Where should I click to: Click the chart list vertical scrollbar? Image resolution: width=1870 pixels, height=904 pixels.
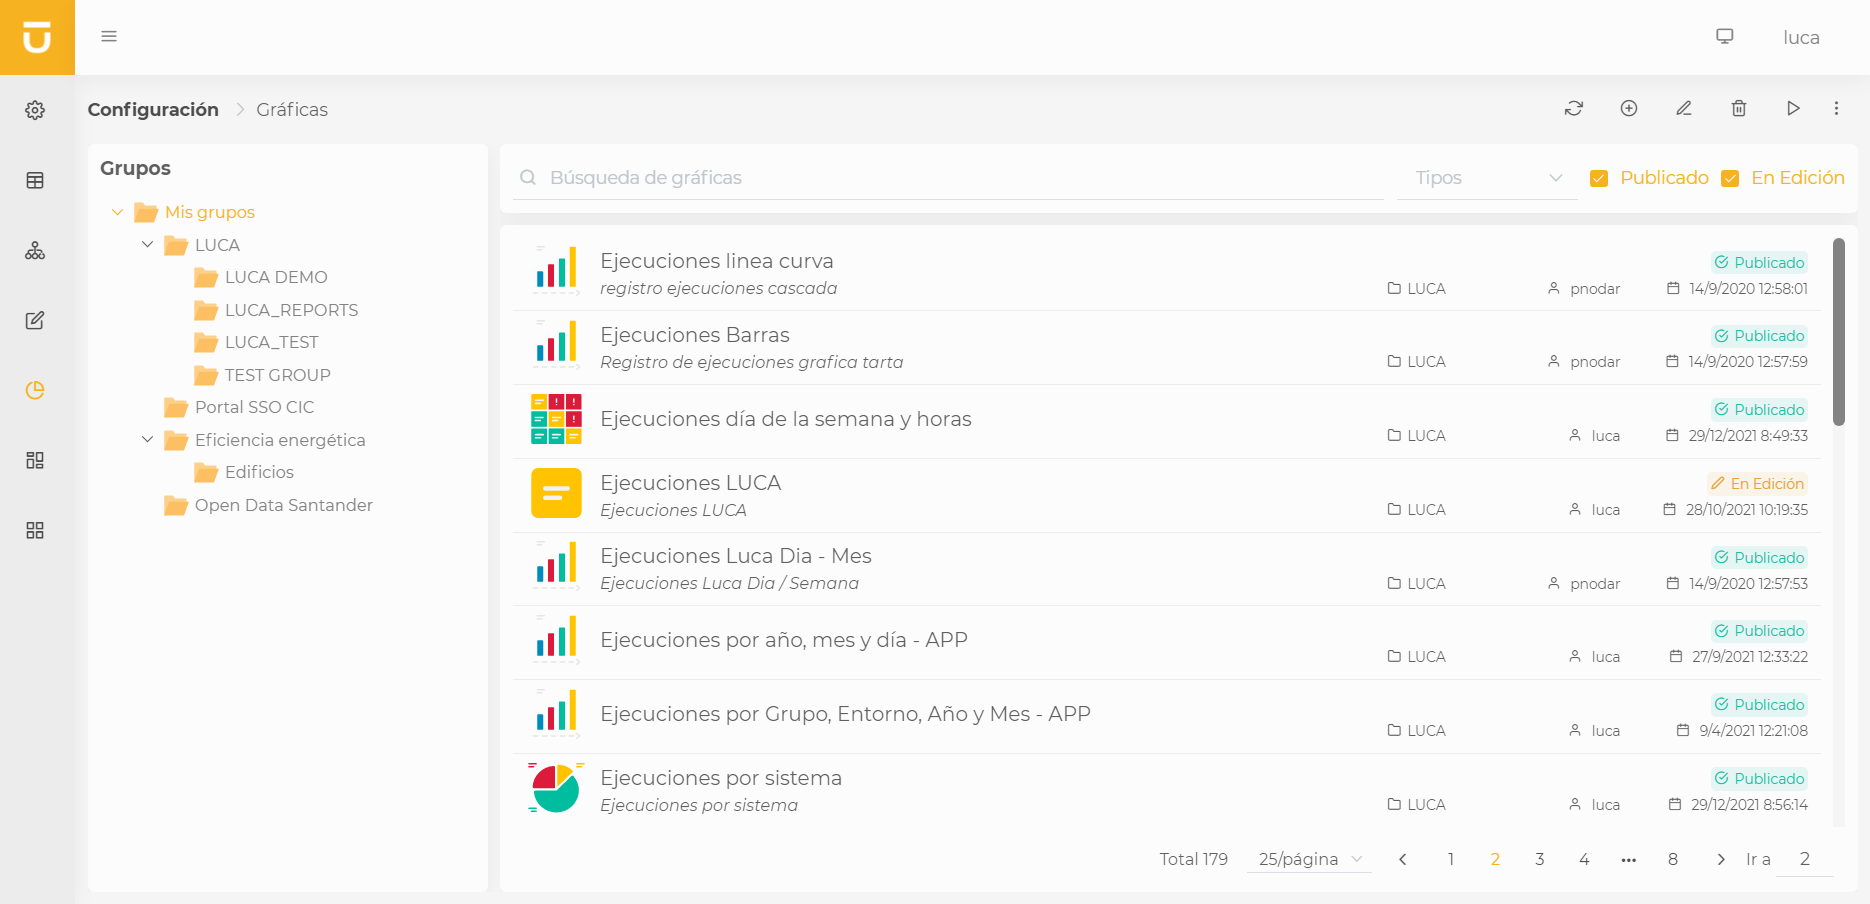(x=1838, y=332)
